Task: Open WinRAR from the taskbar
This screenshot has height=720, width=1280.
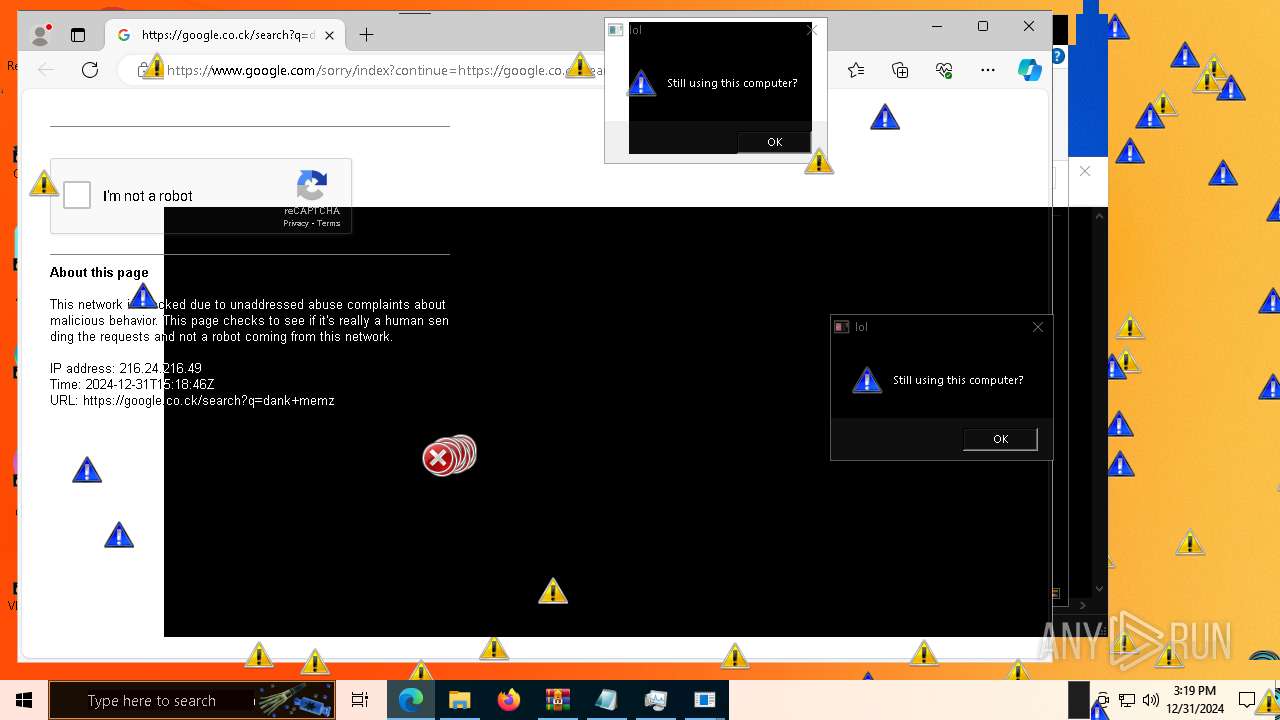Action: (557, 700)
